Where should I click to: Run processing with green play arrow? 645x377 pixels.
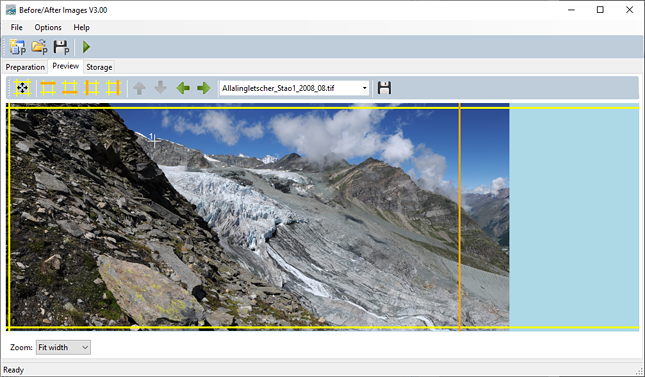86,47
